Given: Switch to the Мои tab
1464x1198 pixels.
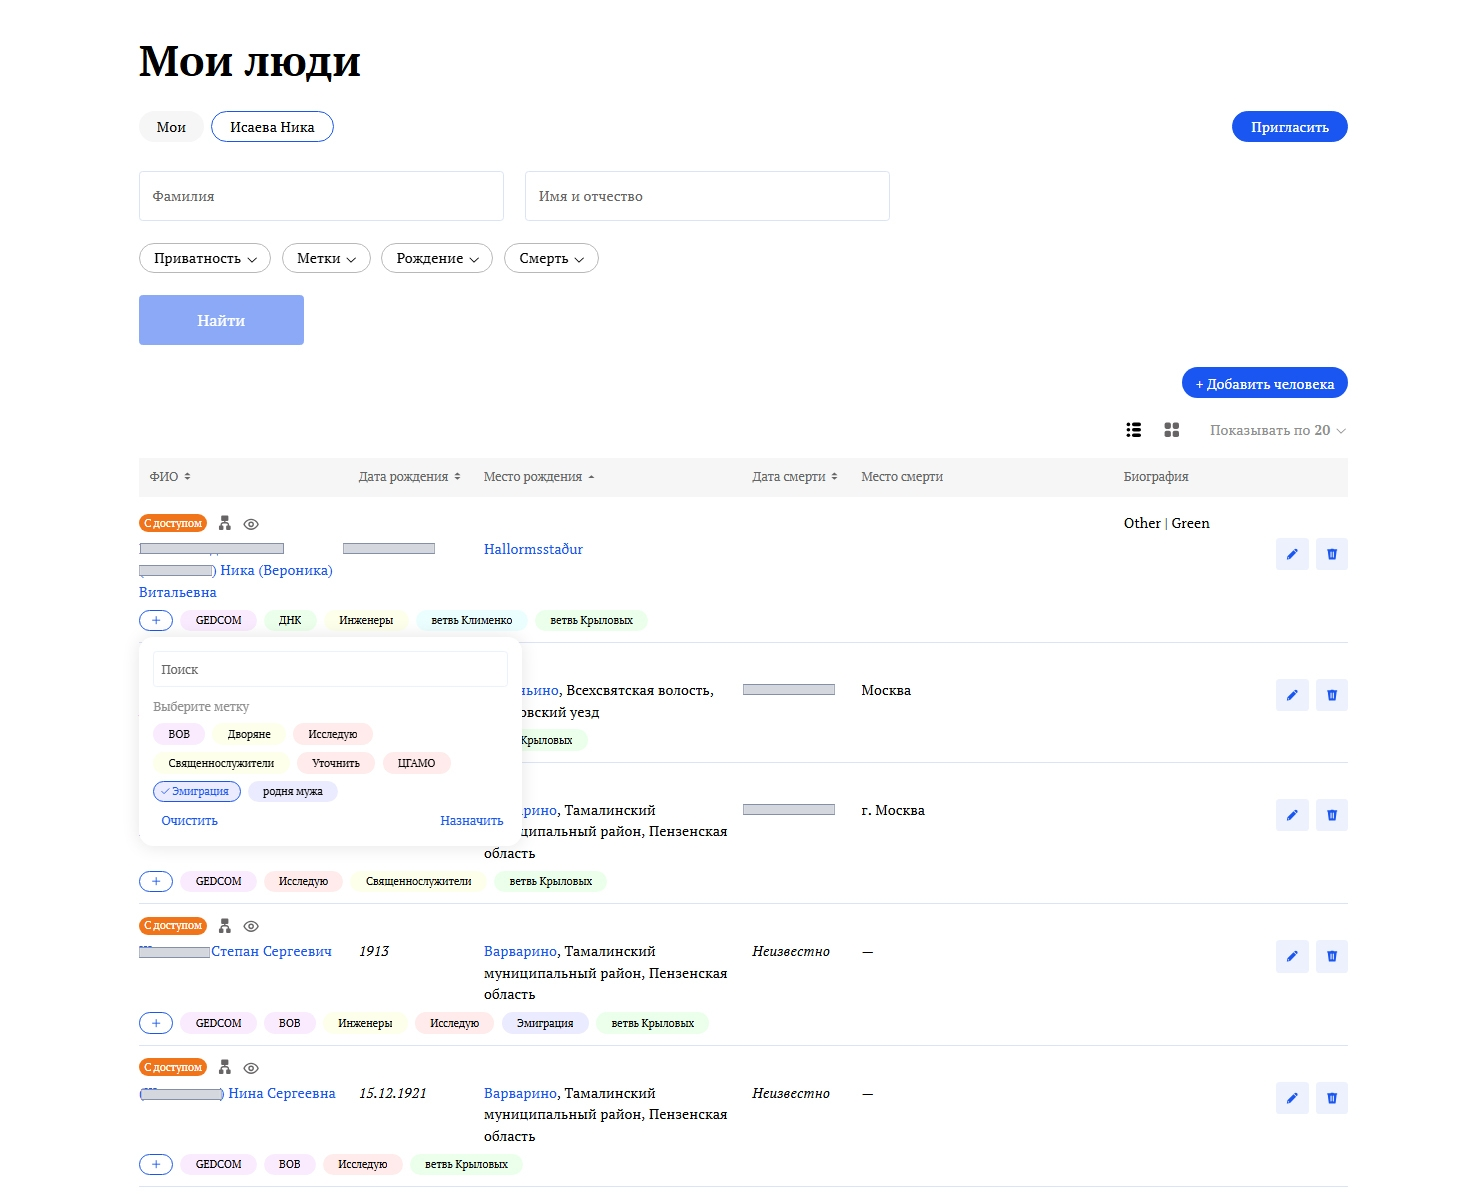Looking at the screenshot, I should (171, 127).
